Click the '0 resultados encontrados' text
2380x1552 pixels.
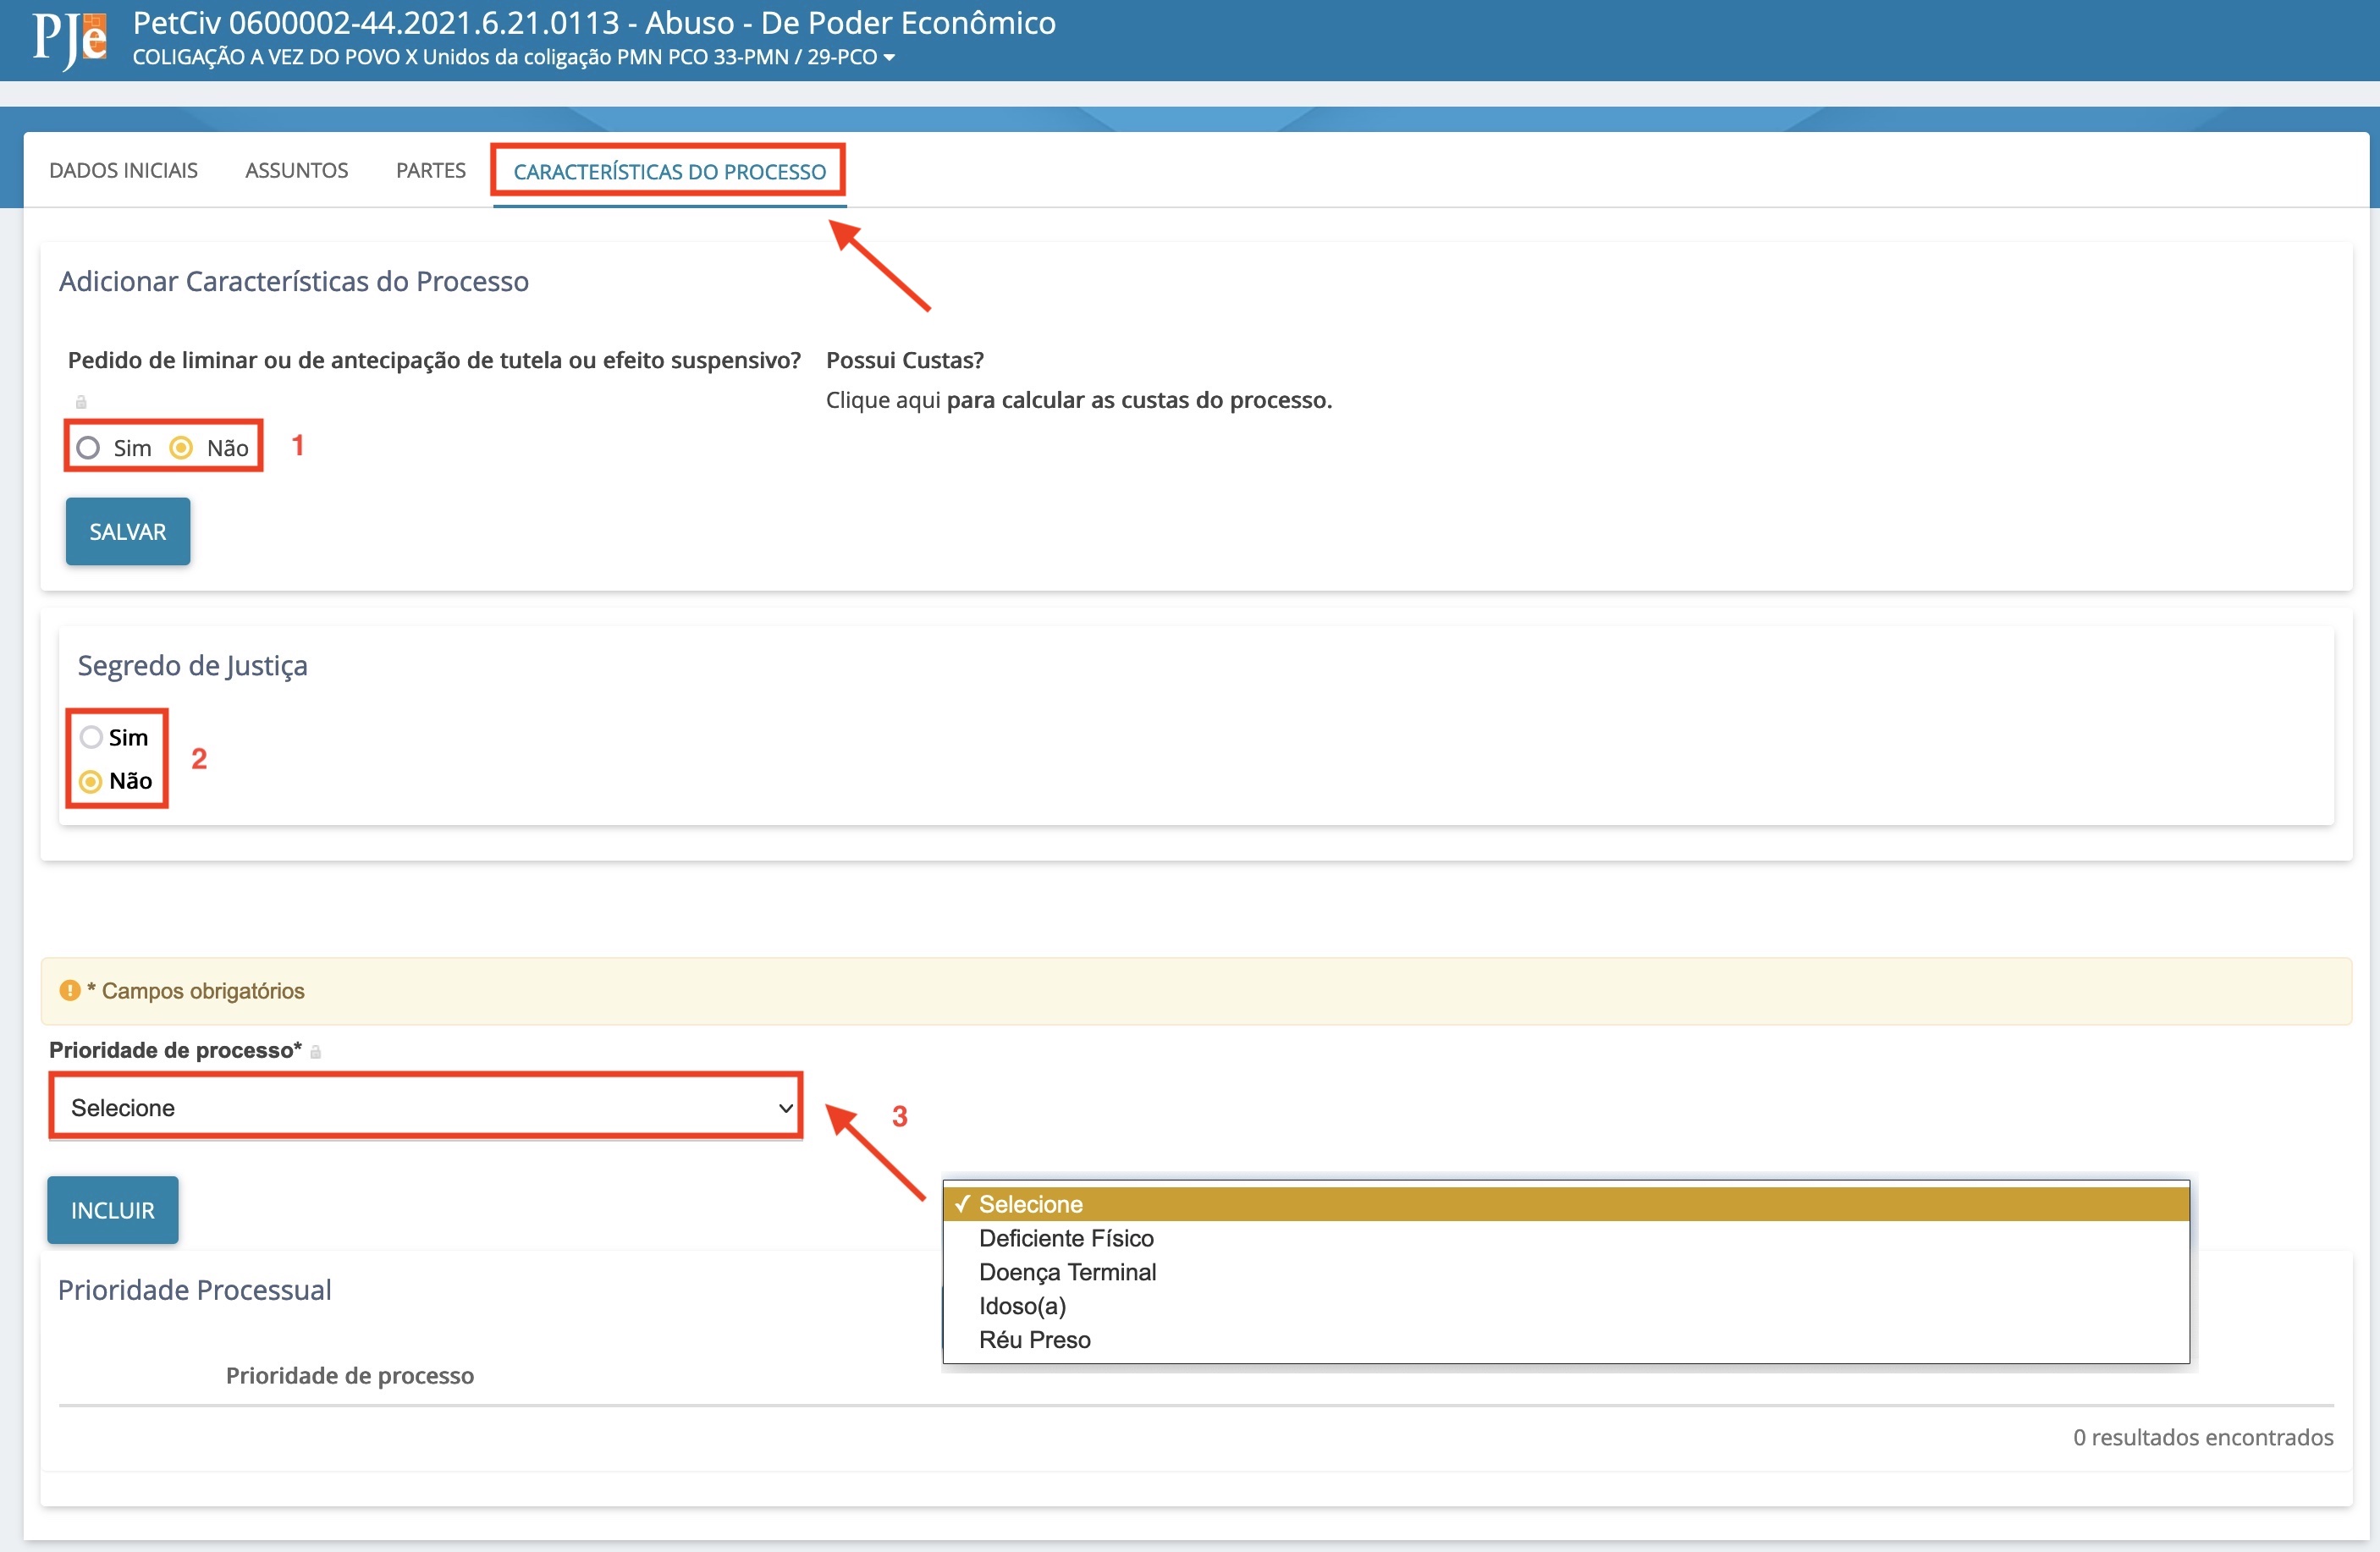click(x=2203, y=1437)
